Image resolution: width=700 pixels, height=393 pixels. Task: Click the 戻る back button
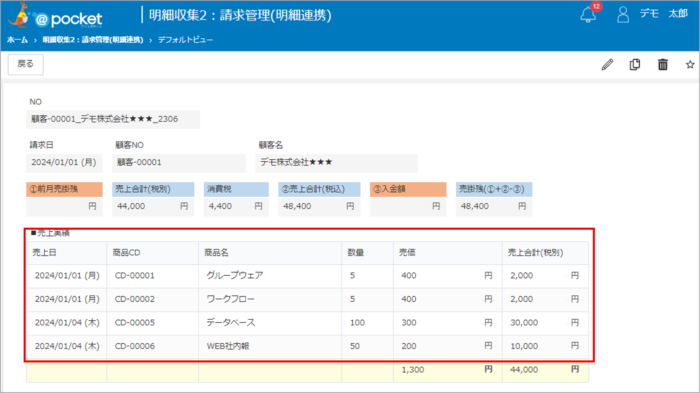click(x=25, y=64)
